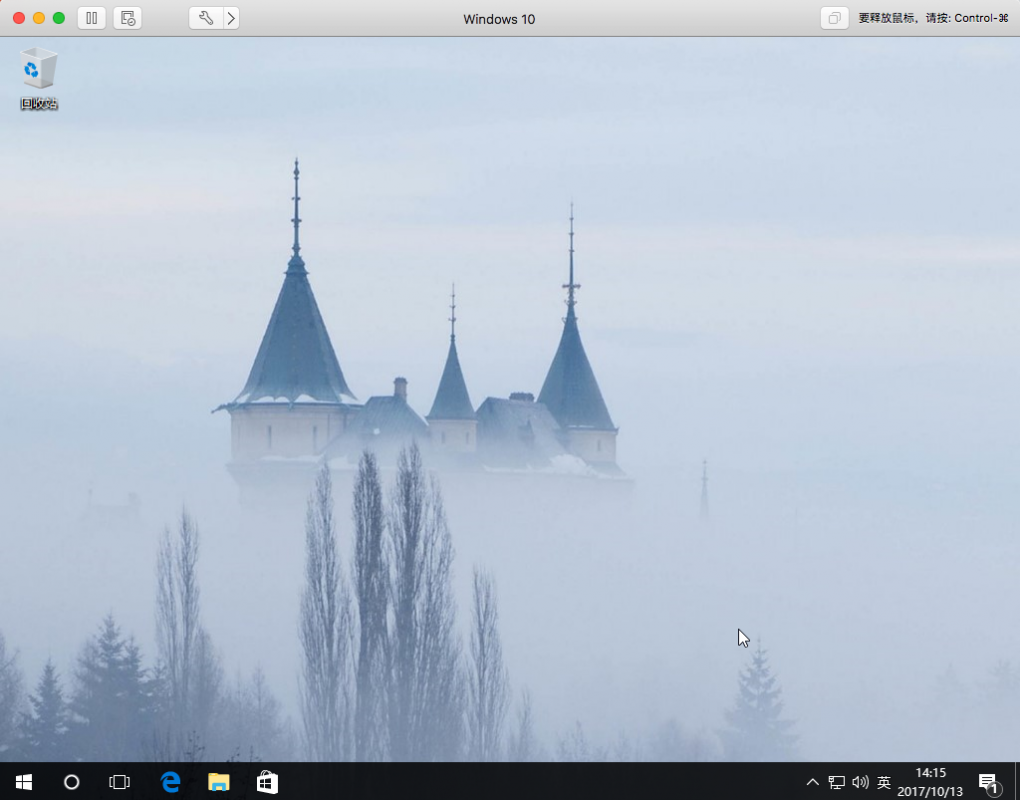The width and height of the screenshot is (1020, 800).
Task: Open VM settings wrench icon
Action: [x=206, y=18]
